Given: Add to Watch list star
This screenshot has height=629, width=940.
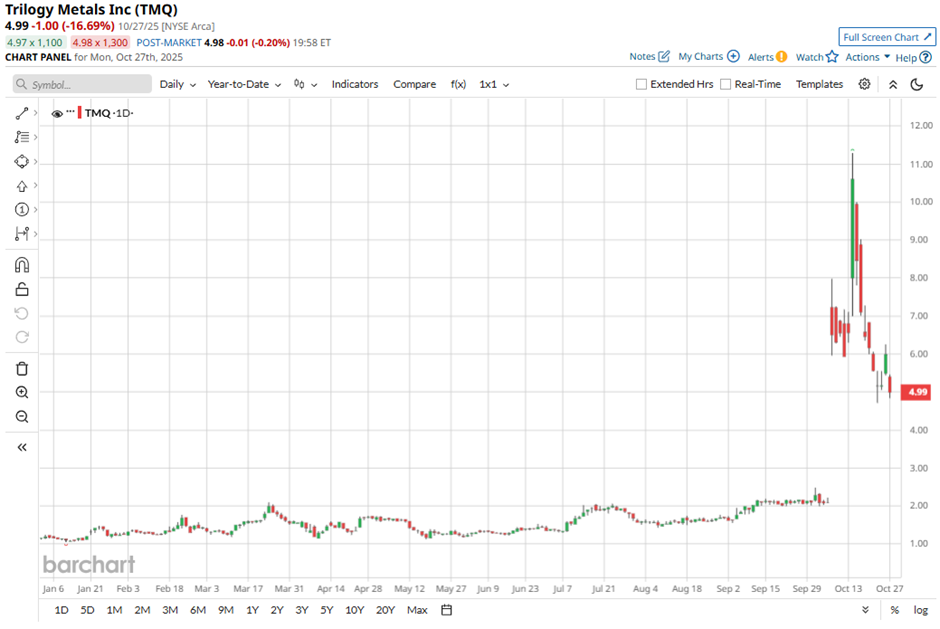Looking at the screenshot, I should 831,56.
